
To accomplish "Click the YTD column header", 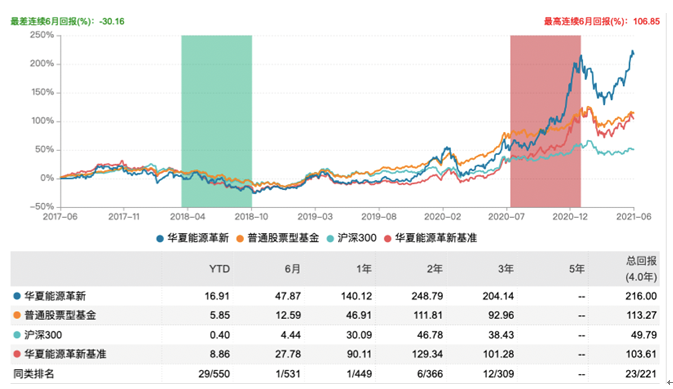I will click(x=219, y=269).
